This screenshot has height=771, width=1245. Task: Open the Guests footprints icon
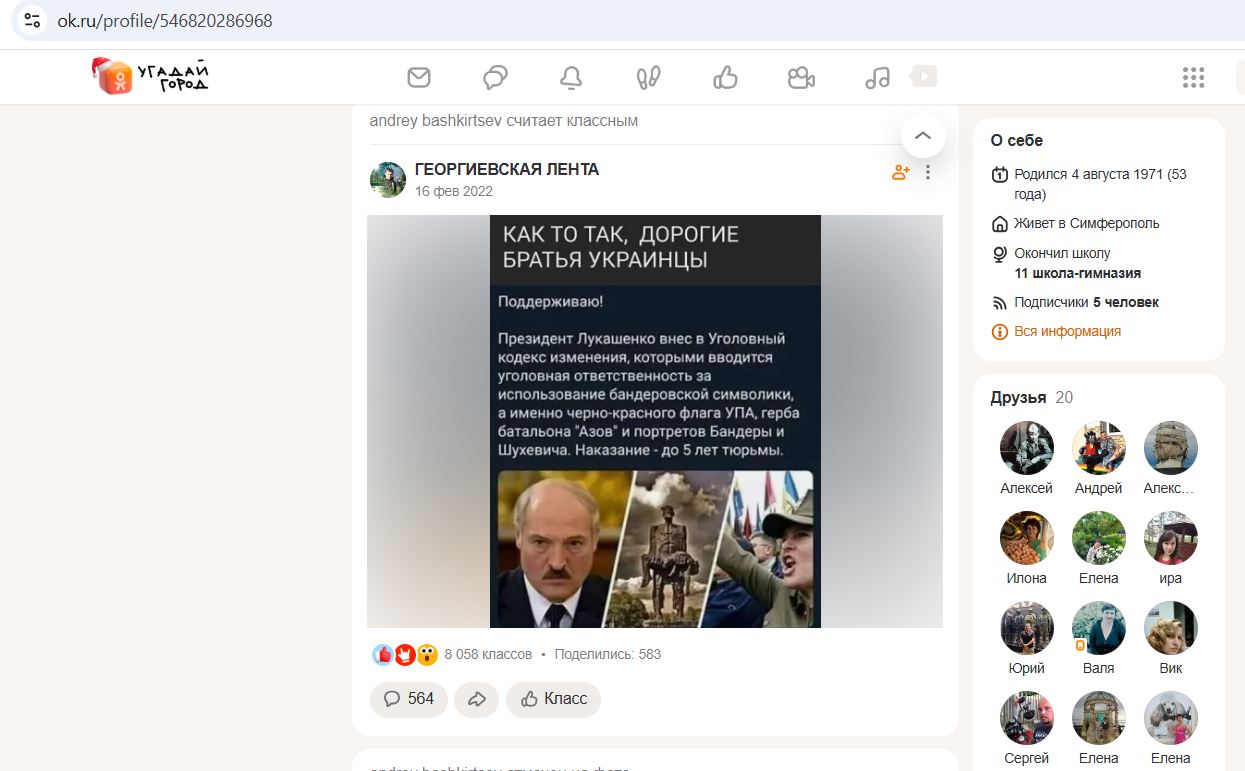tap(648, 77)
